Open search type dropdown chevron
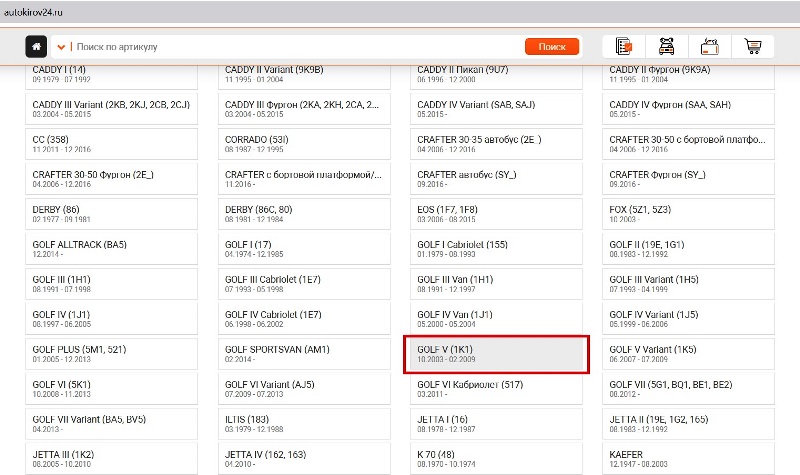Image resolution: width=800 pixels, height=475 pixels. click(61, 47)
